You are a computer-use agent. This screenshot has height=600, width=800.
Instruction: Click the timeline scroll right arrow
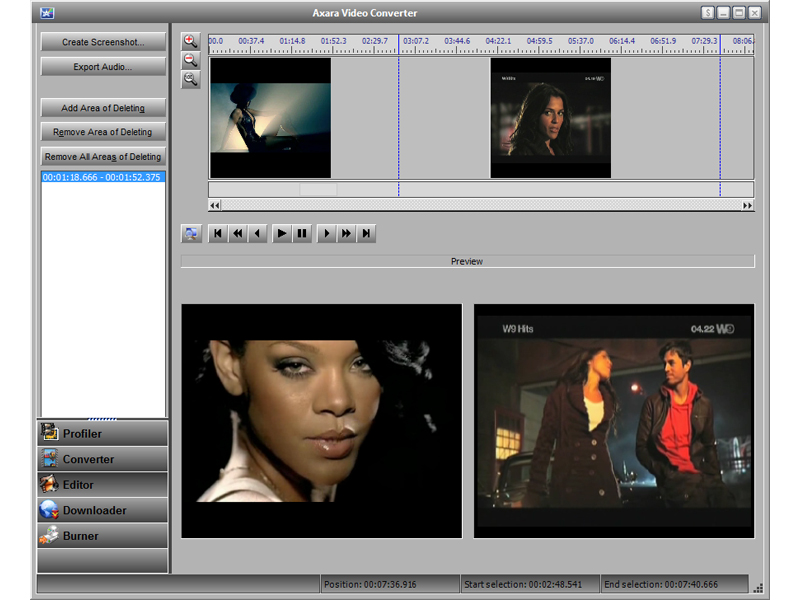point(747,205)
